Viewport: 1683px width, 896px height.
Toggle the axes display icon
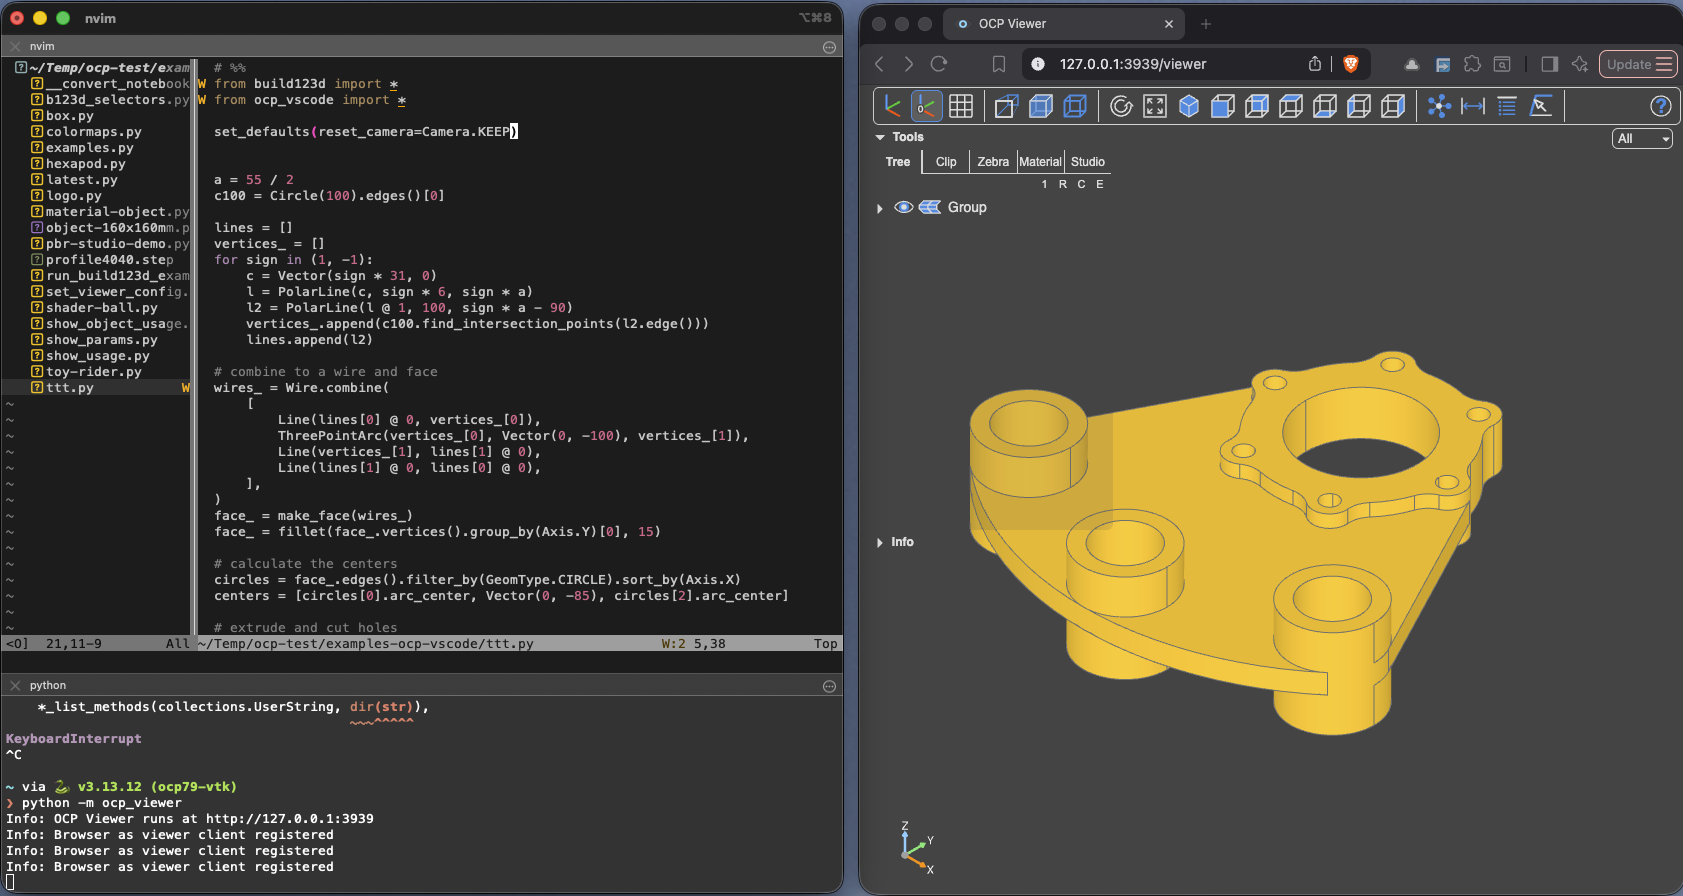pyautogui.click(x=892, y=106)
